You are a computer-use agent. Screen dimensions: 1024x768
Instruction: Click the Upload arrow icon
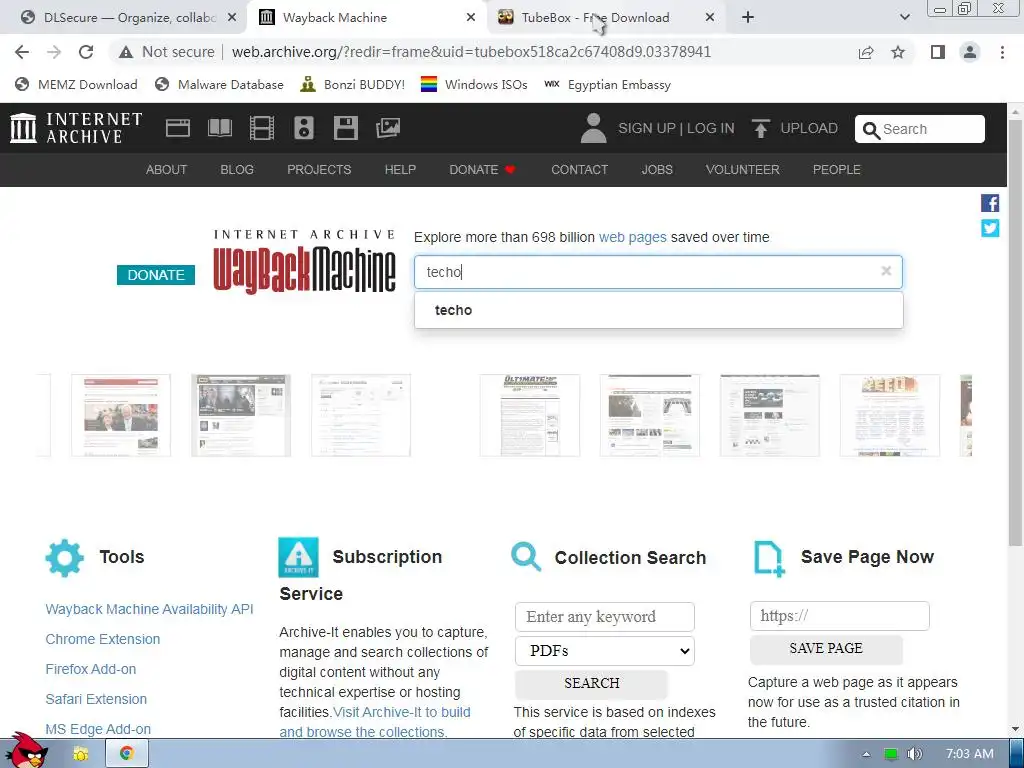click(760, 128)
